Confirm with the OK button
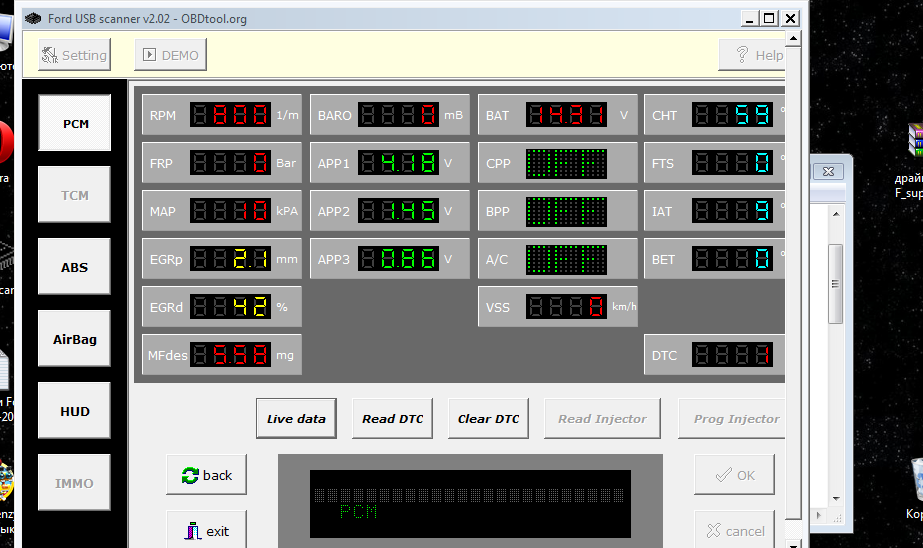Image resolution: width=923 pixels, height=548 pixels. (735, 474)
